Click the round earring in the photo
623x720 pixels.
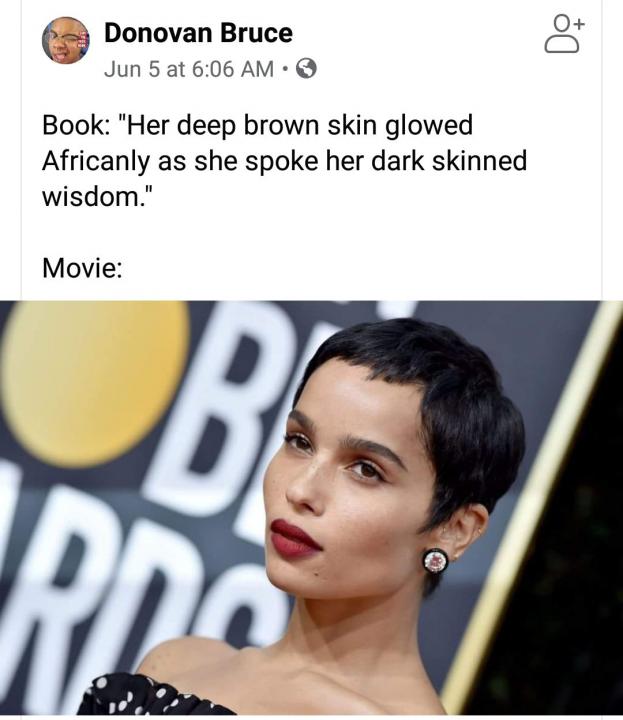click(435, 560)
